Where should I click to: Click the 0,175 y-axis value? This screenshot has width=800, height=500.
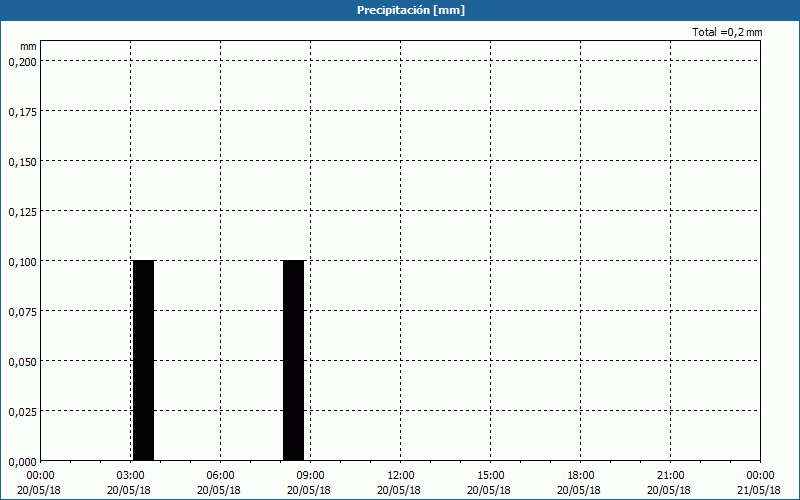[22, 112]
